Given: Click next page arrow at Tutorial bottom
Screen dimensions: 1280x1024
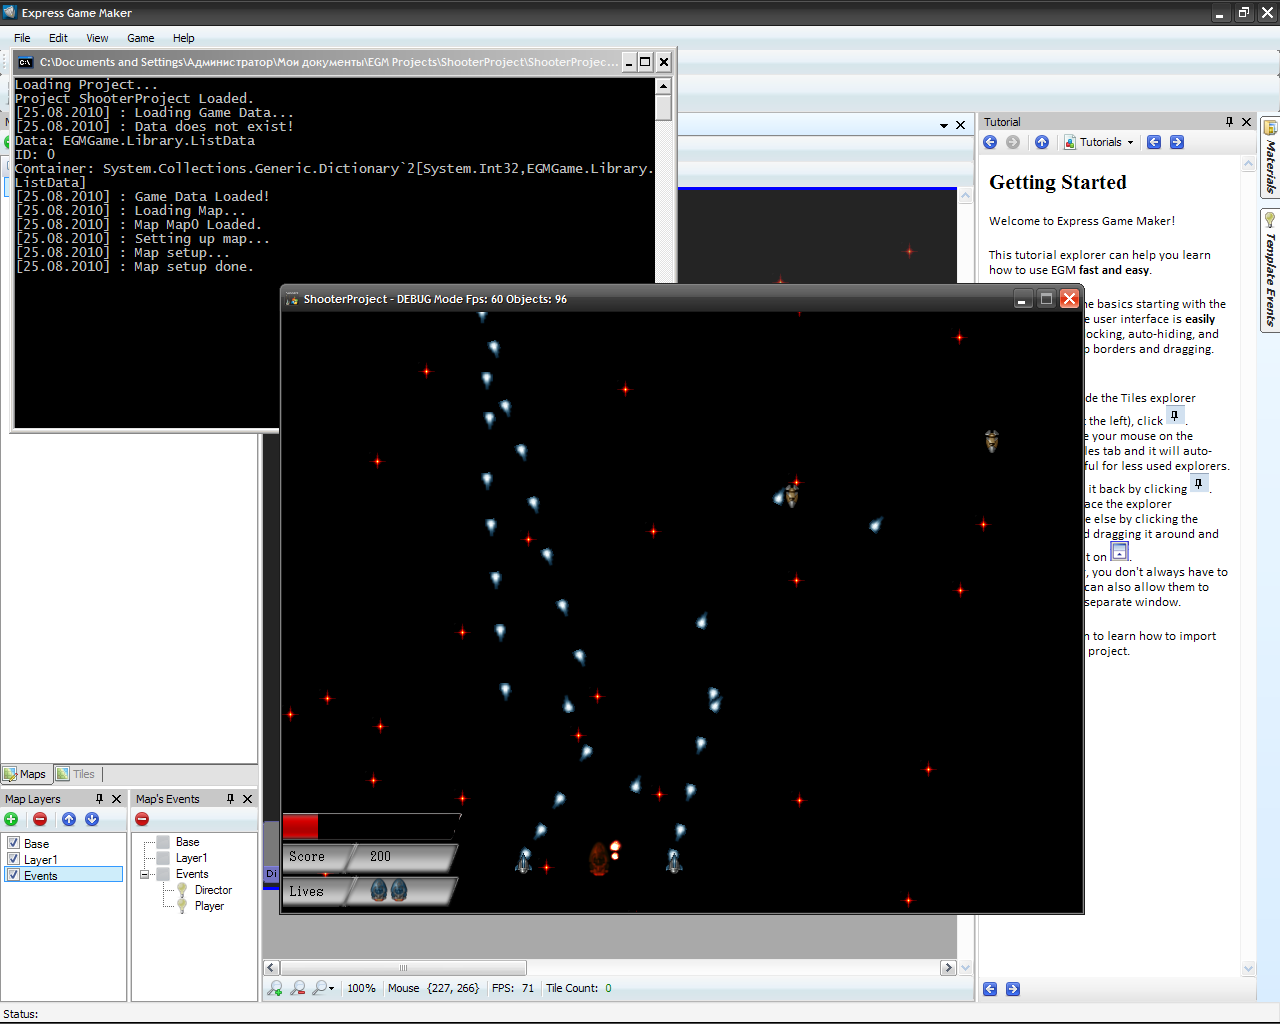Looking at the screenshot, I should point(1013,989).
